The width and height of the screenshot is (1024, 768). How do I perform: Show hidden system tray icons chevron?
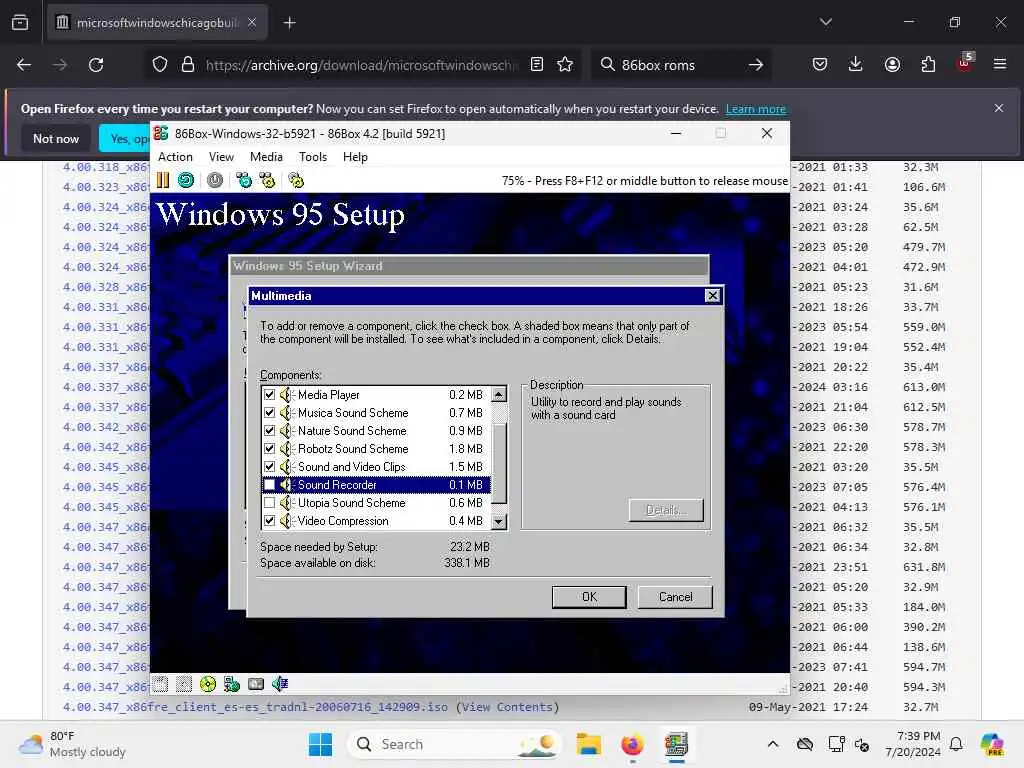point(773,744)
